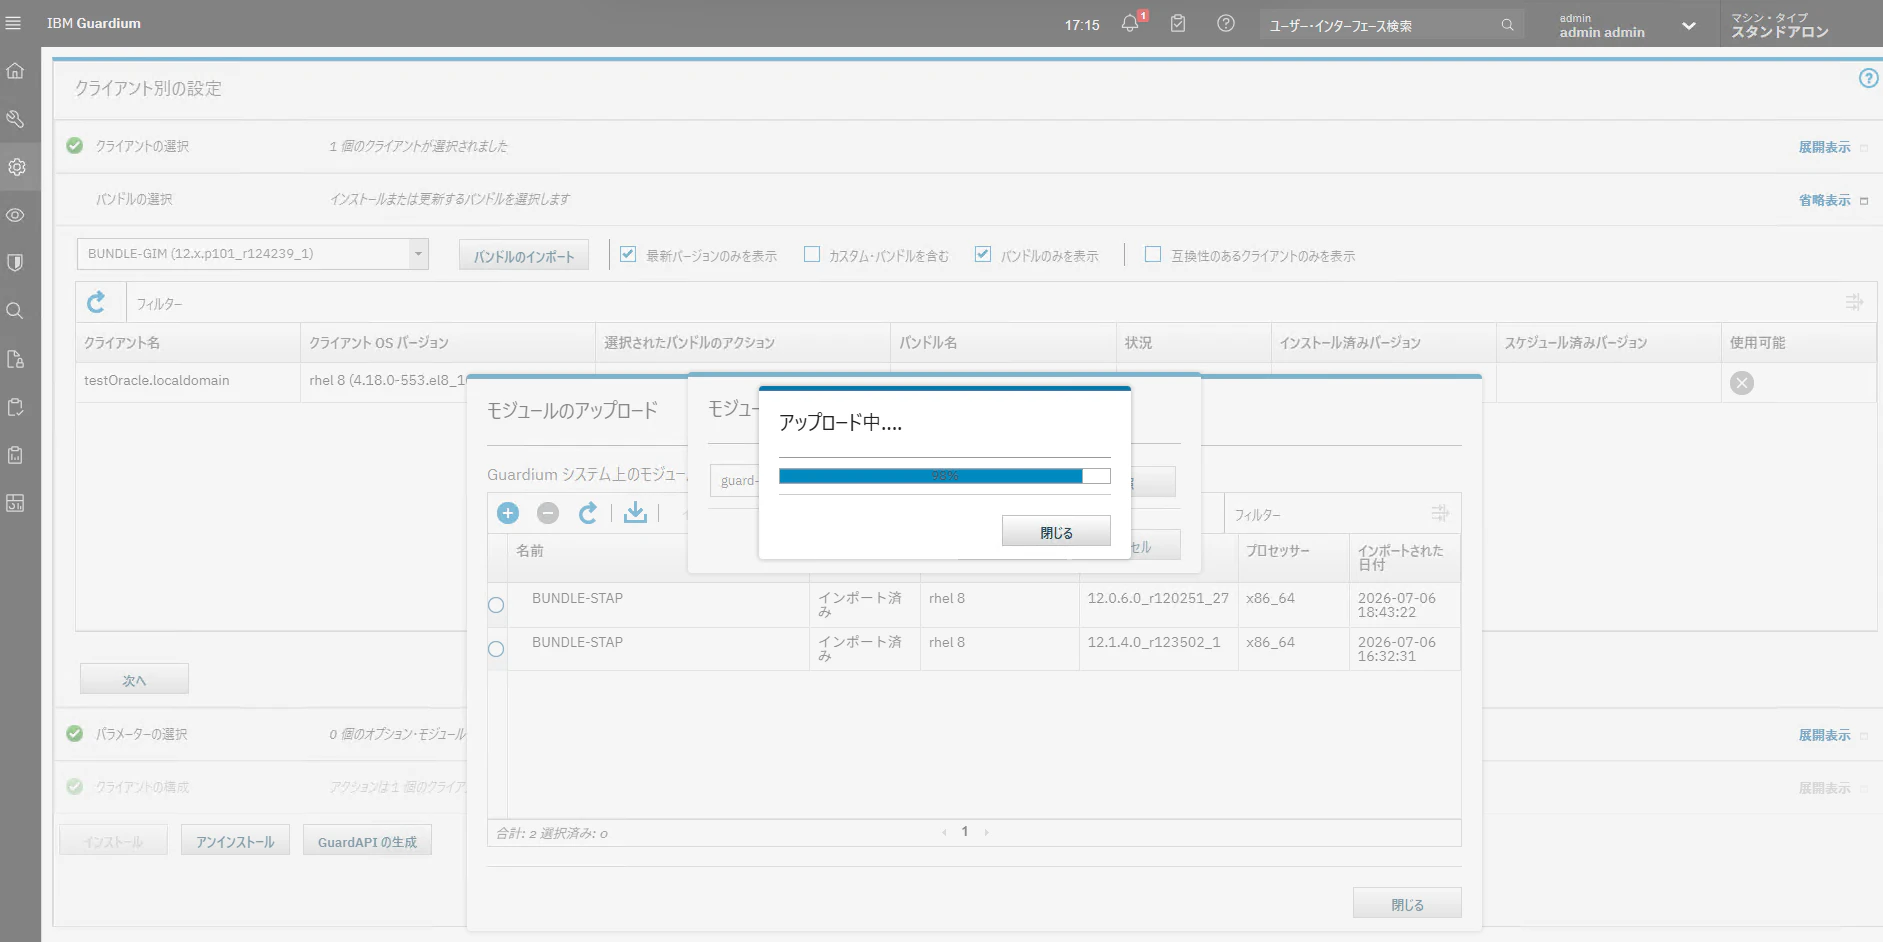Close the モジュールのアップロード dialog
Image resolution: width=1883 pixels, height=942 pixels.
pyautogui.click(x=1407, y=903)
